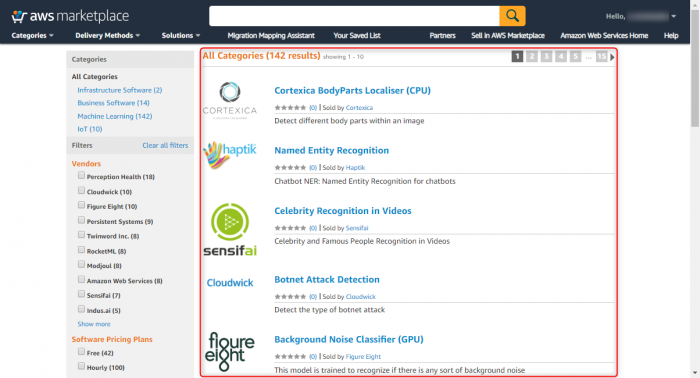The image size is (700, 378).
Task: Click the Figure Eight logo
Action: click(230, 352)
